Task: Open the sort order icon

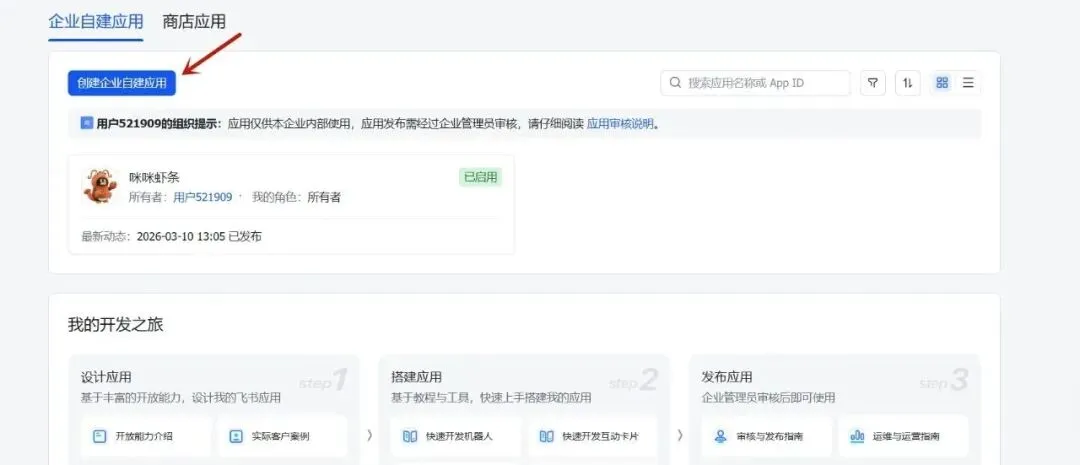Action: [908, 83]
